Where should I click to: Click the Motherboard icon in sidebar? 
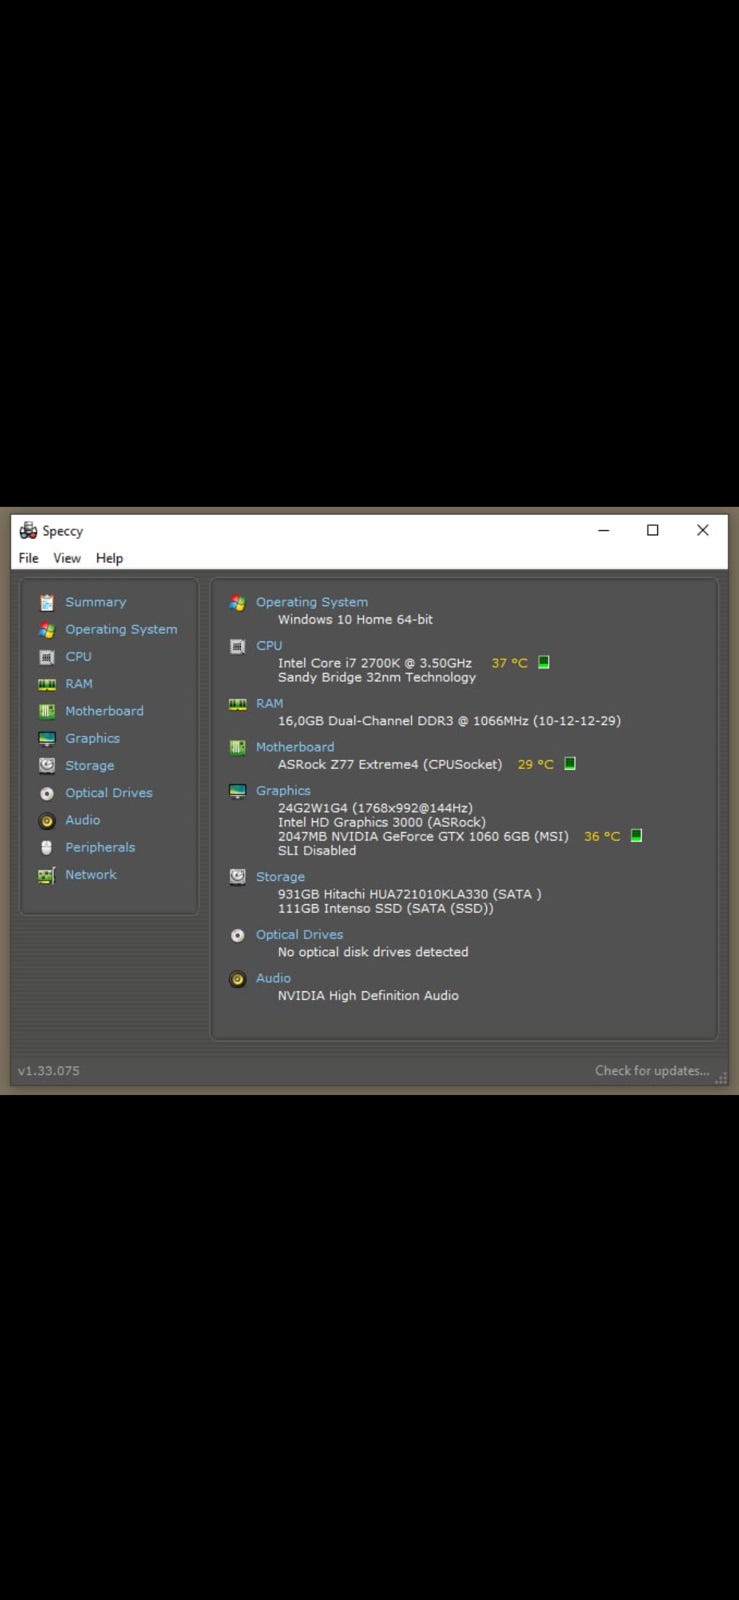click(x=46, y=711)
